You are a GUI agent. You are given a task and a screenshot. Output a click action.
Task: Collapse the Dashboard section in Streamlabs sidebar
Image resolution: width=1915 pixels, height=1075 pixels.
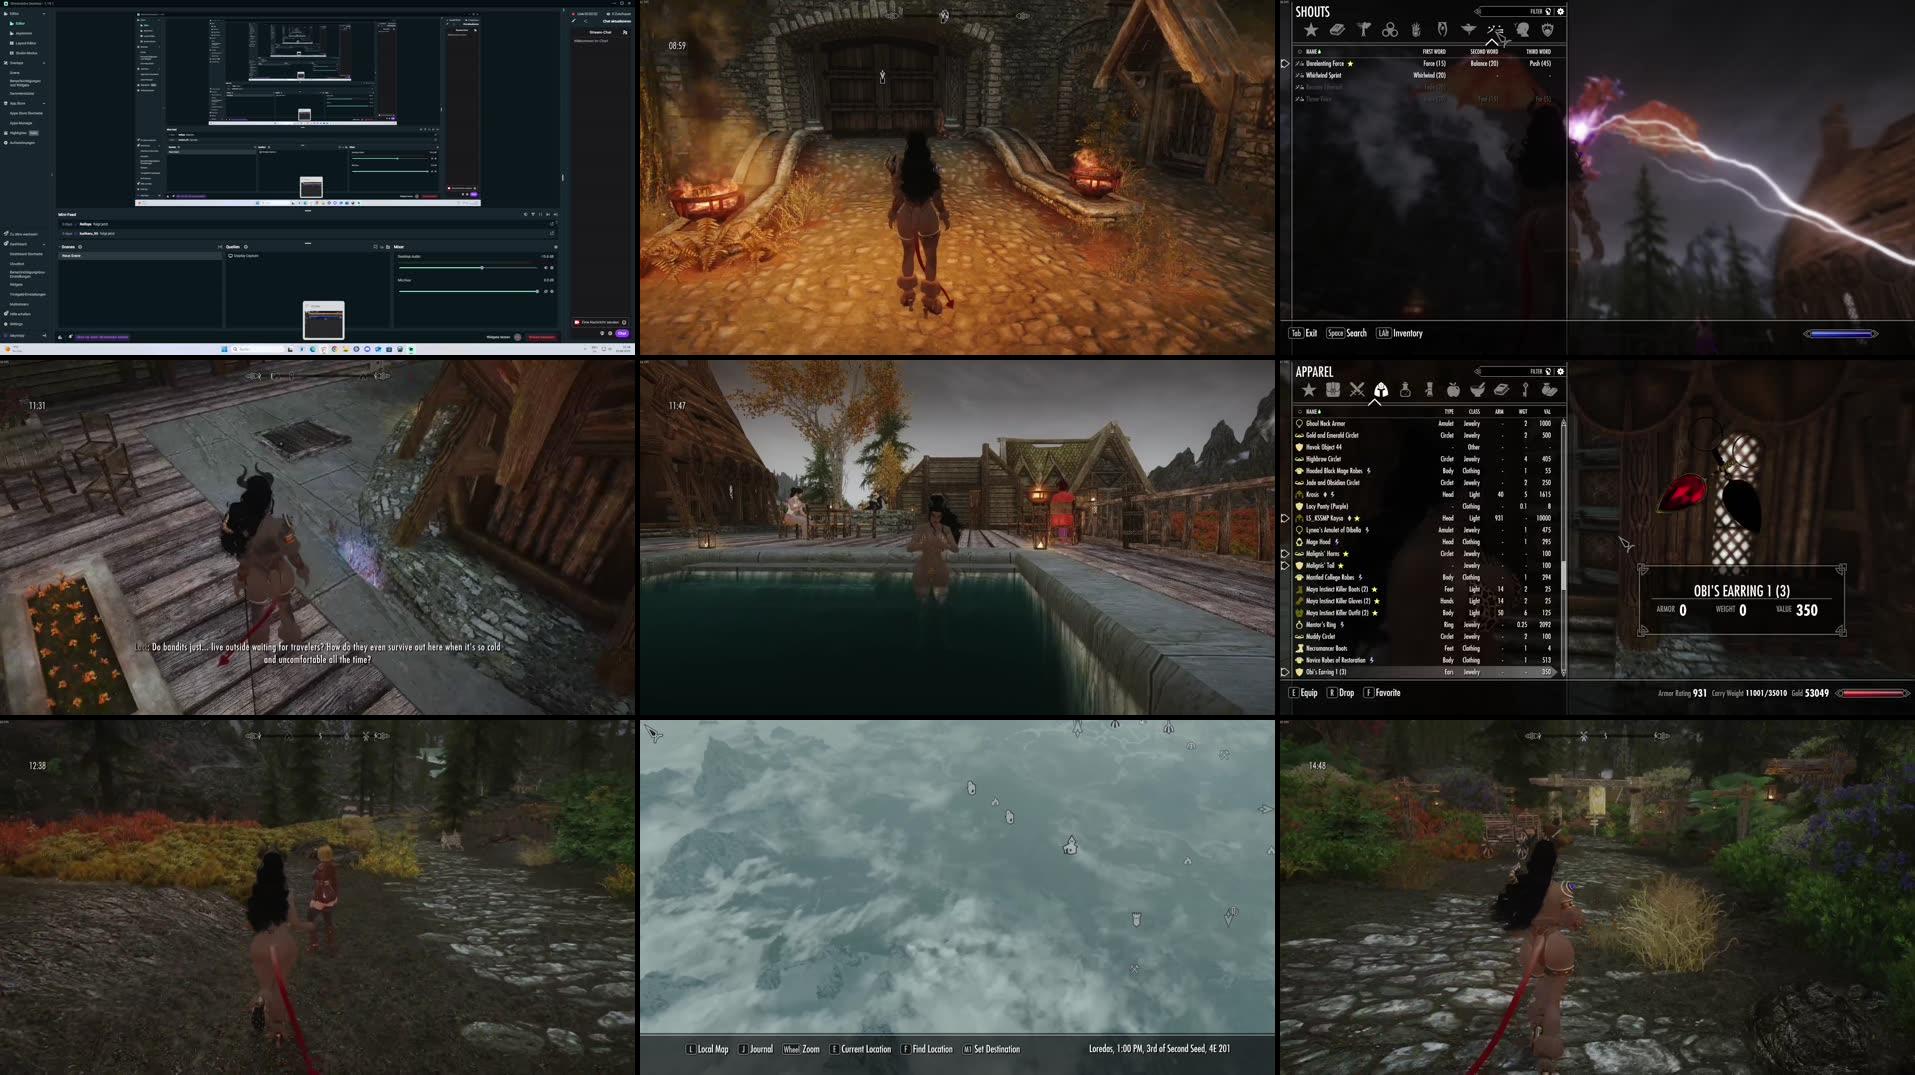click(x=44, y=244)
